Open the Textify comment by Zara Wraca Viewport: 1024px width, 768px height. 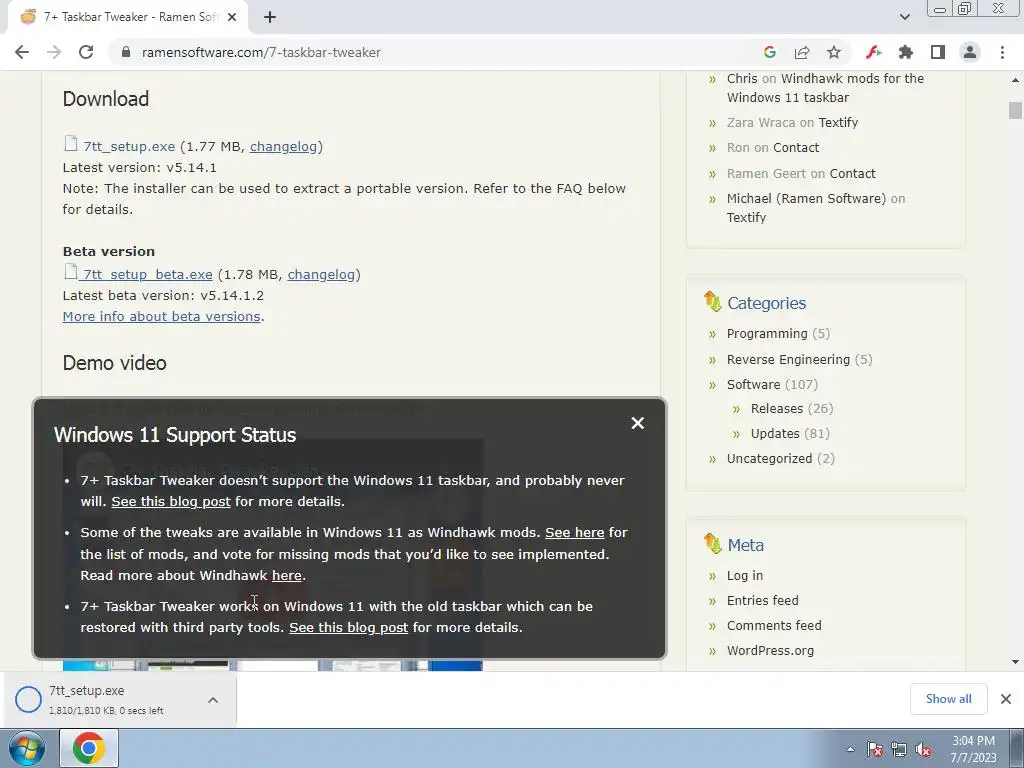(838, 122)
